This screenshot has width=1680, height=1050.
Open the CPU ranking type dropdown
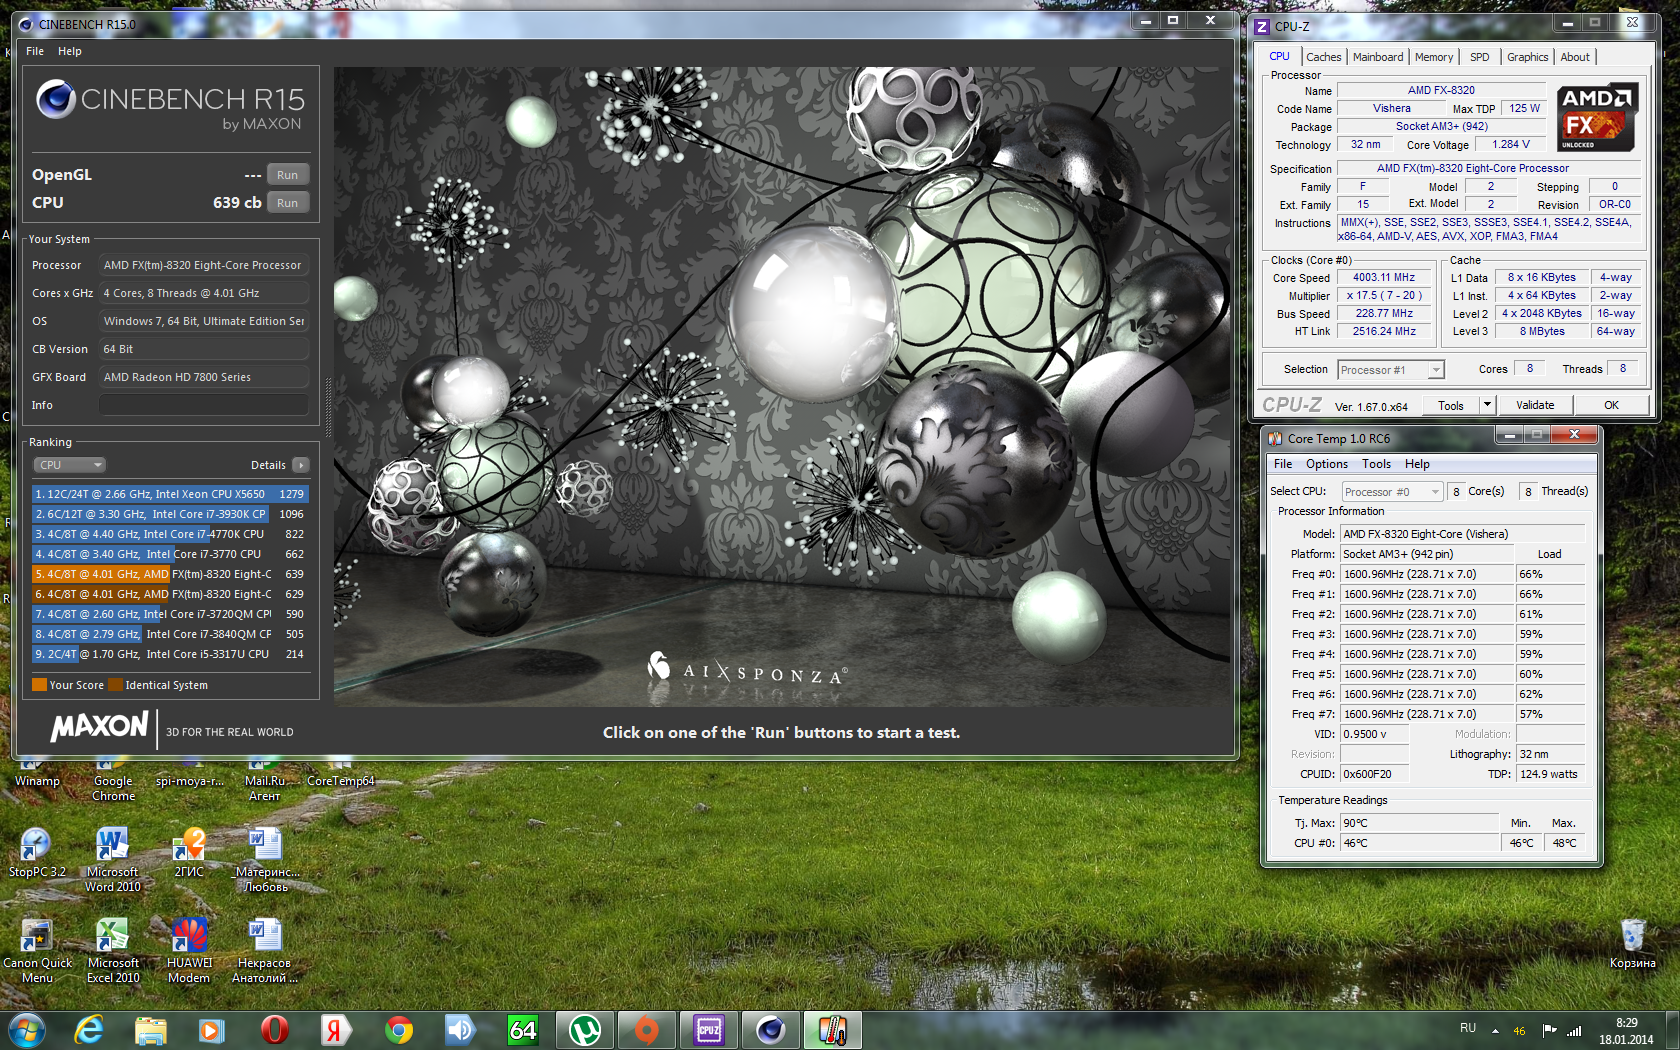[x=69, y=465]
